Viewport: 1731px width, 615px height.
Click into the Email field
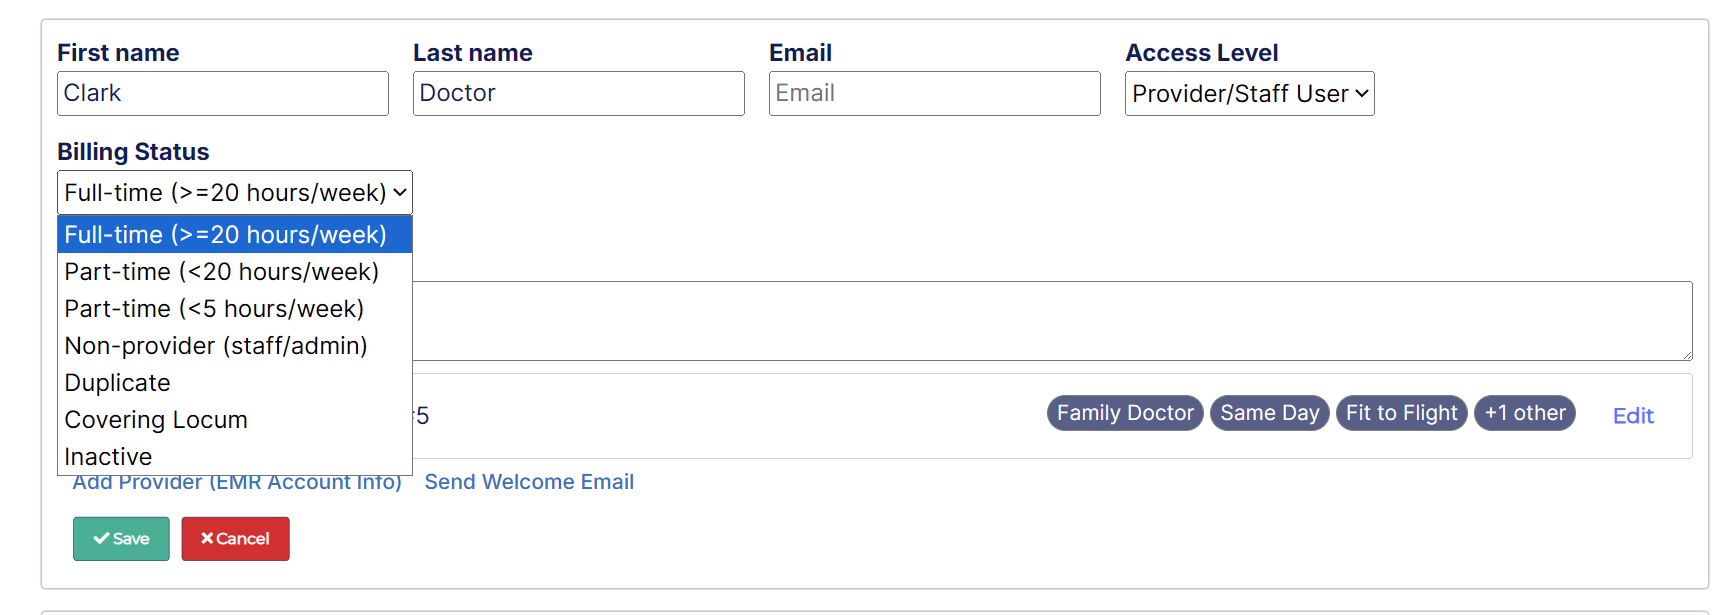(934, 94)
